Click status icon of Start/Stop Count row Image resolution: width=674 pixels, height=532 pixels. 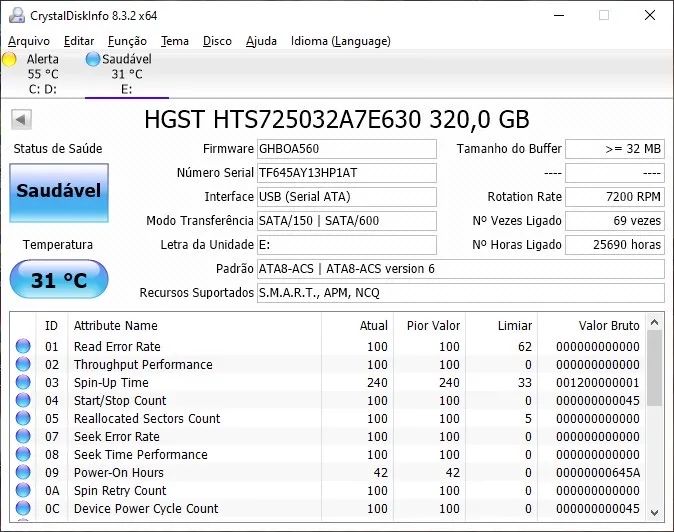(23, 401)
